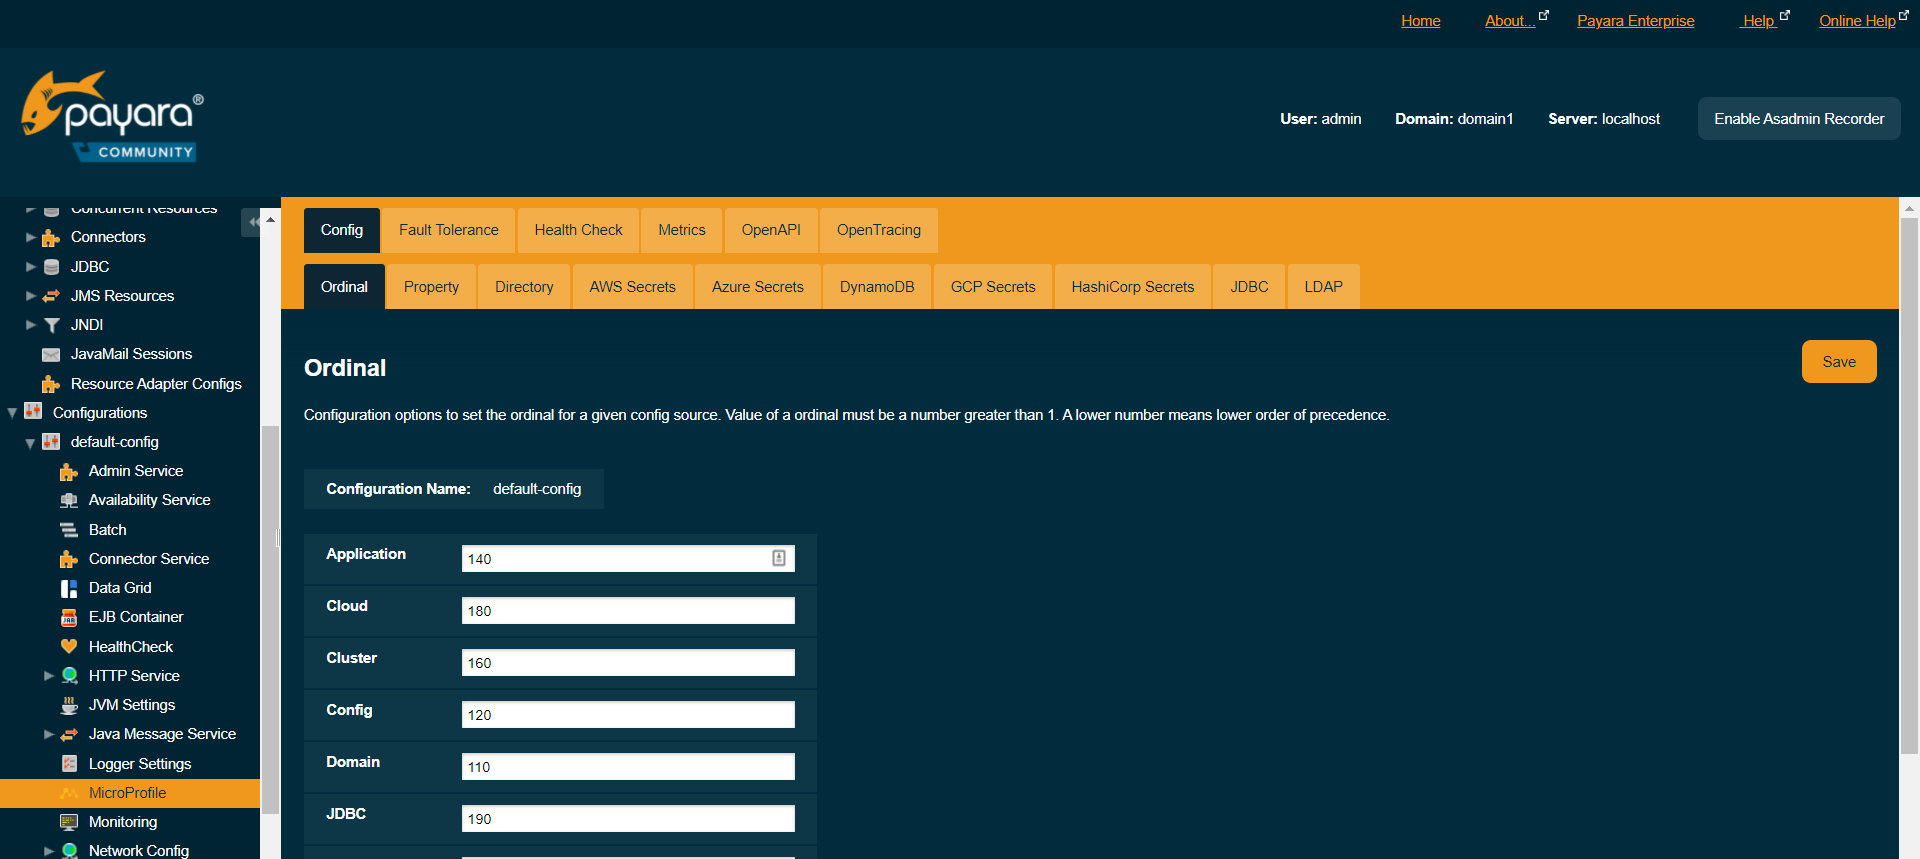Click the HealthCheck heart icon
This screenshot has width=1920, height=859.
(69, 647)
